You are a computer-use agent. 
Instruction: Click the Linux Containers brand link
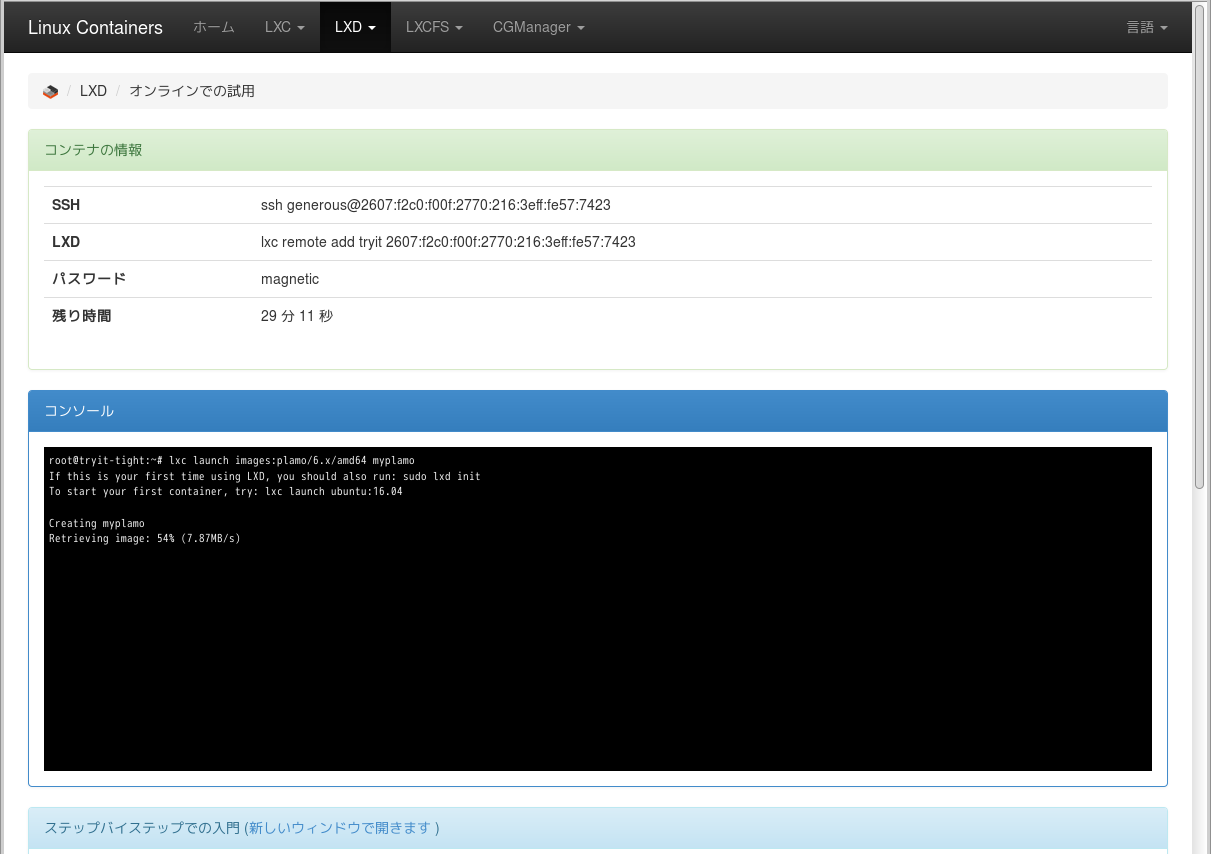coord(95,27)
